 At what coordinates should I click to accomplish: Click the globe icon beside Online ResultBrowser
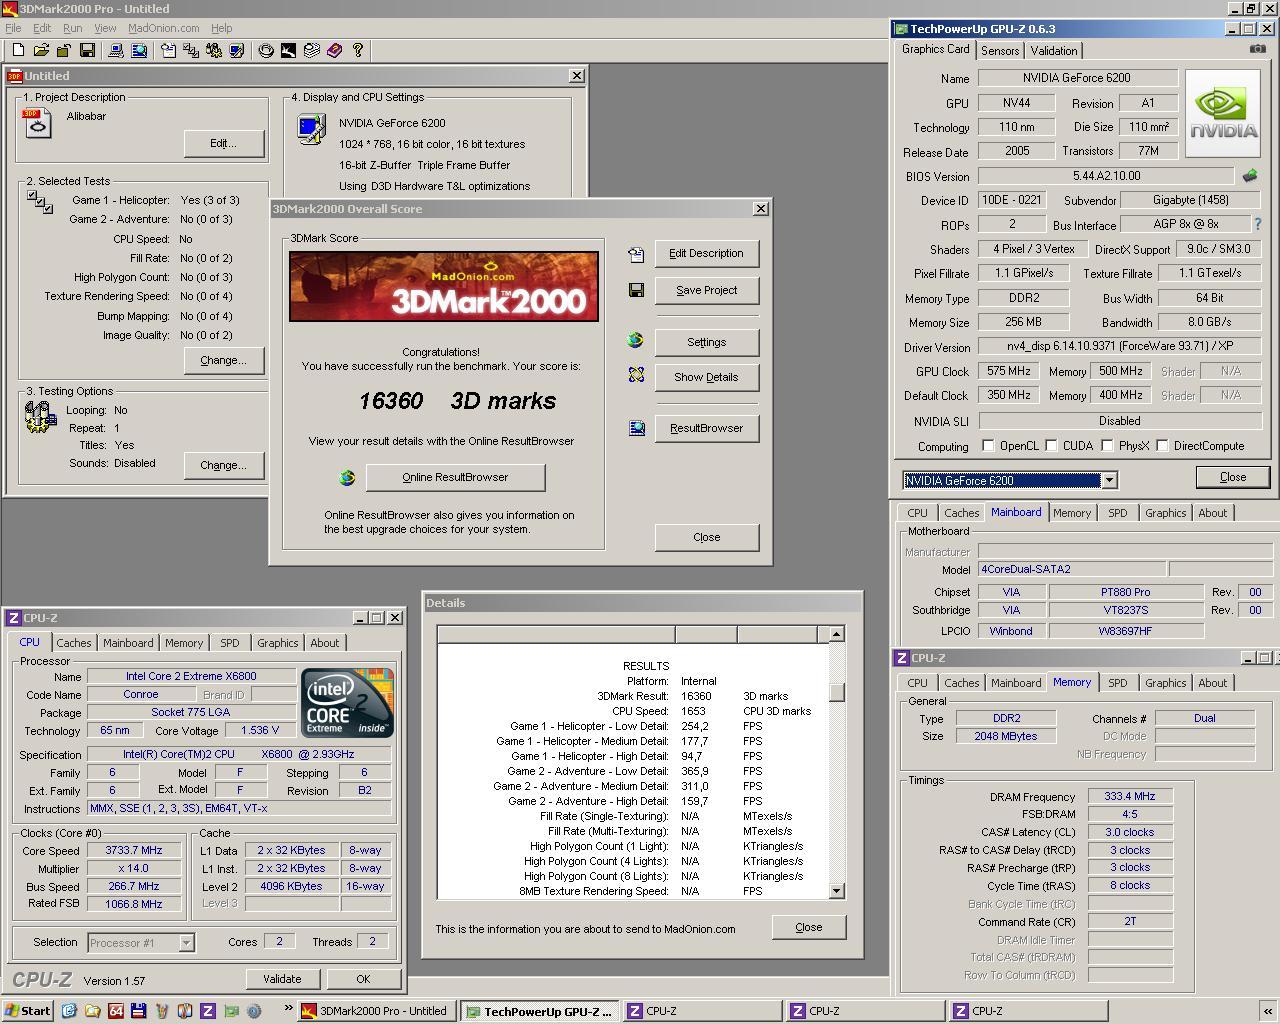[x=347, y=478]
